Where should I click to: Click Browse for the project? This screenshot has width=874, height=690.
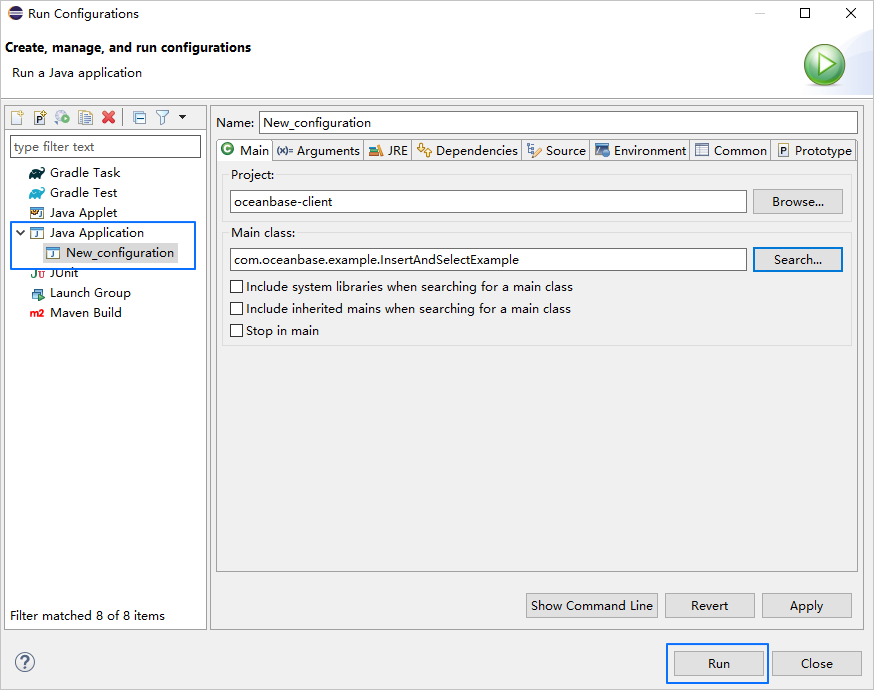(797, 202)
